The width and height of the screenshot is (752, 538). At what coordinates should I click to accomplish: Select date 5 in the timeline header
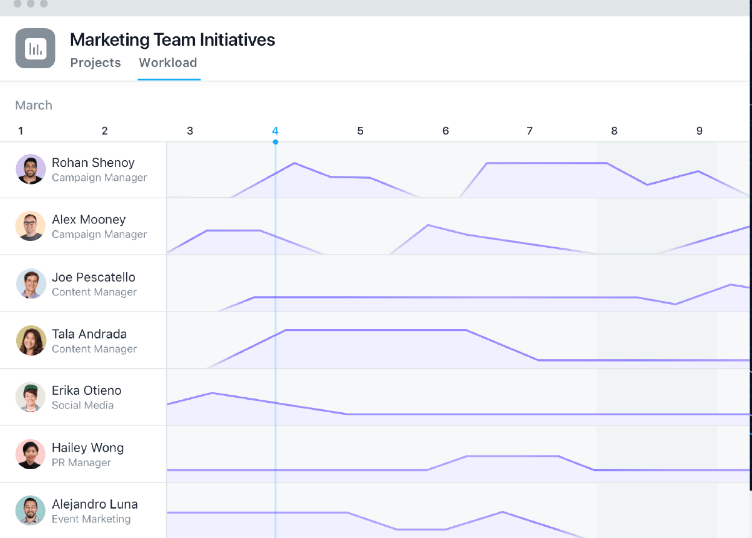(x=360, y=131)
